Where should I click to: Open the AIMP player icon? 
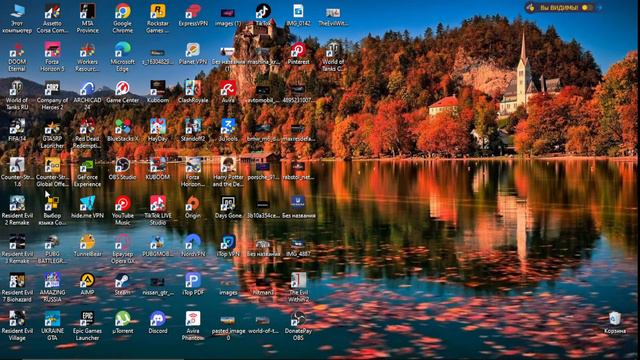pos(87,284)
